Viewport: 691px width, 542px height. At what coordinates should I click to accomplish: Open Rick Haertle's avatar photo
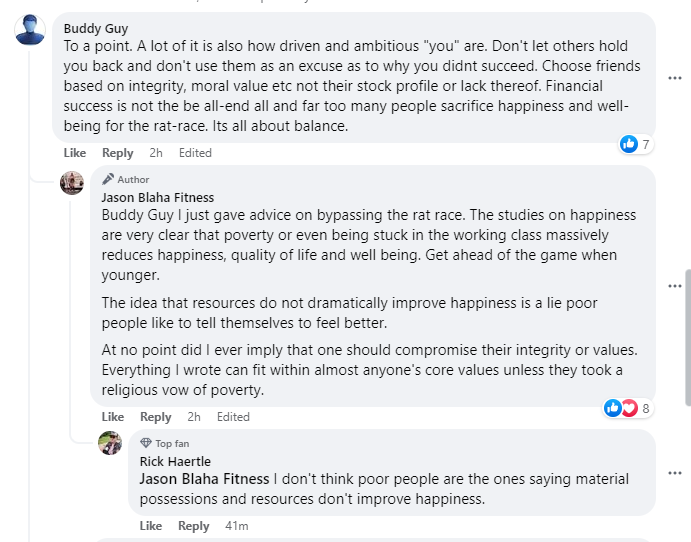110,443
